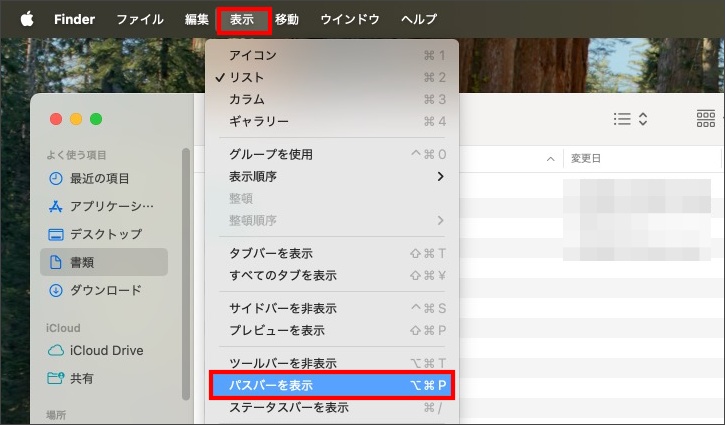725x425 pixels.
Task: Switch to icon grid view in toolbar
Action: coord(706,119)
